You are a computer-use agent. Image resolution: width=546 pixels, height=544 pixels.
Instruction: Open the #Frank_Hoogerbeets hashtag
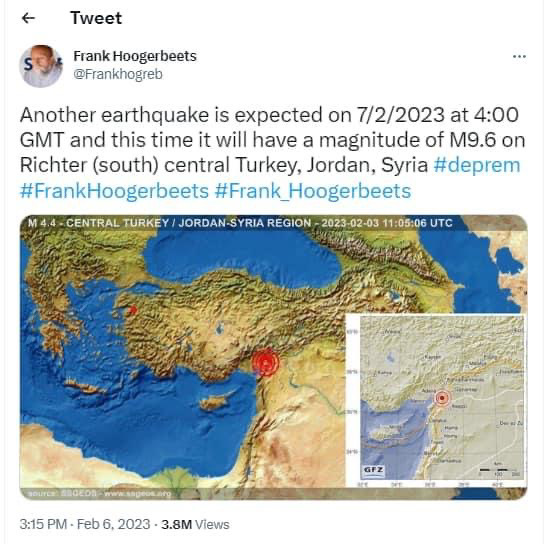coord(313,191)
